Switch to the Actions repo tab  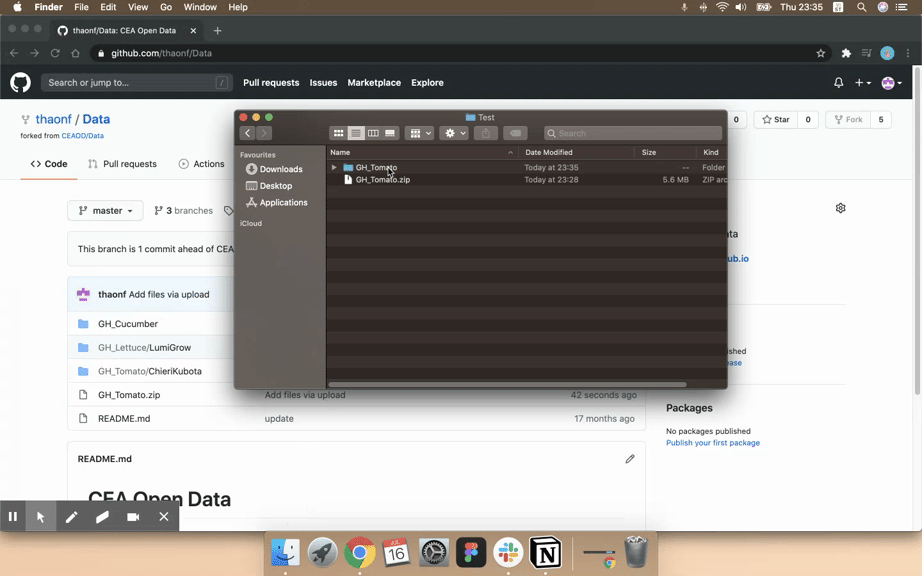[201, 164]
